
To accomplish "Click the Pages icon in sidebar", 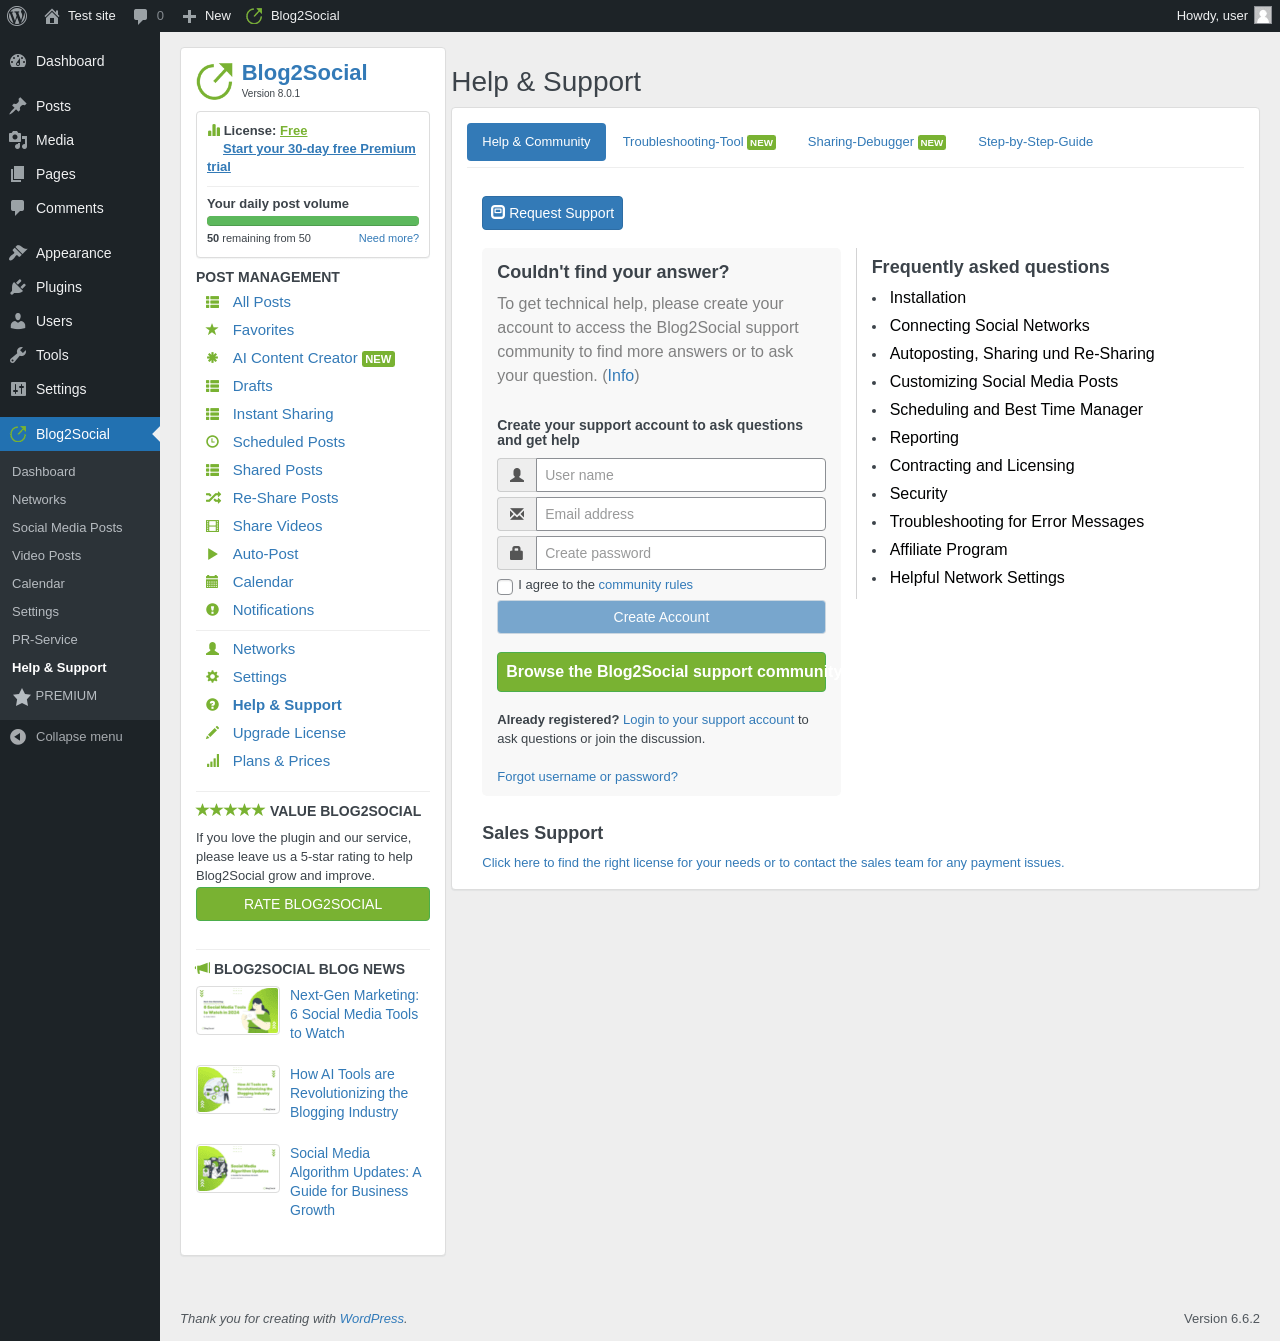I will (18, 174).
